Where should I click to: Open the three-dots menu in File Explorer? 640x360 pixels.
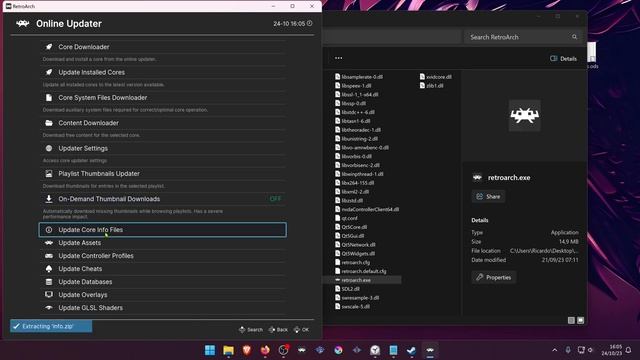point(338,58)
